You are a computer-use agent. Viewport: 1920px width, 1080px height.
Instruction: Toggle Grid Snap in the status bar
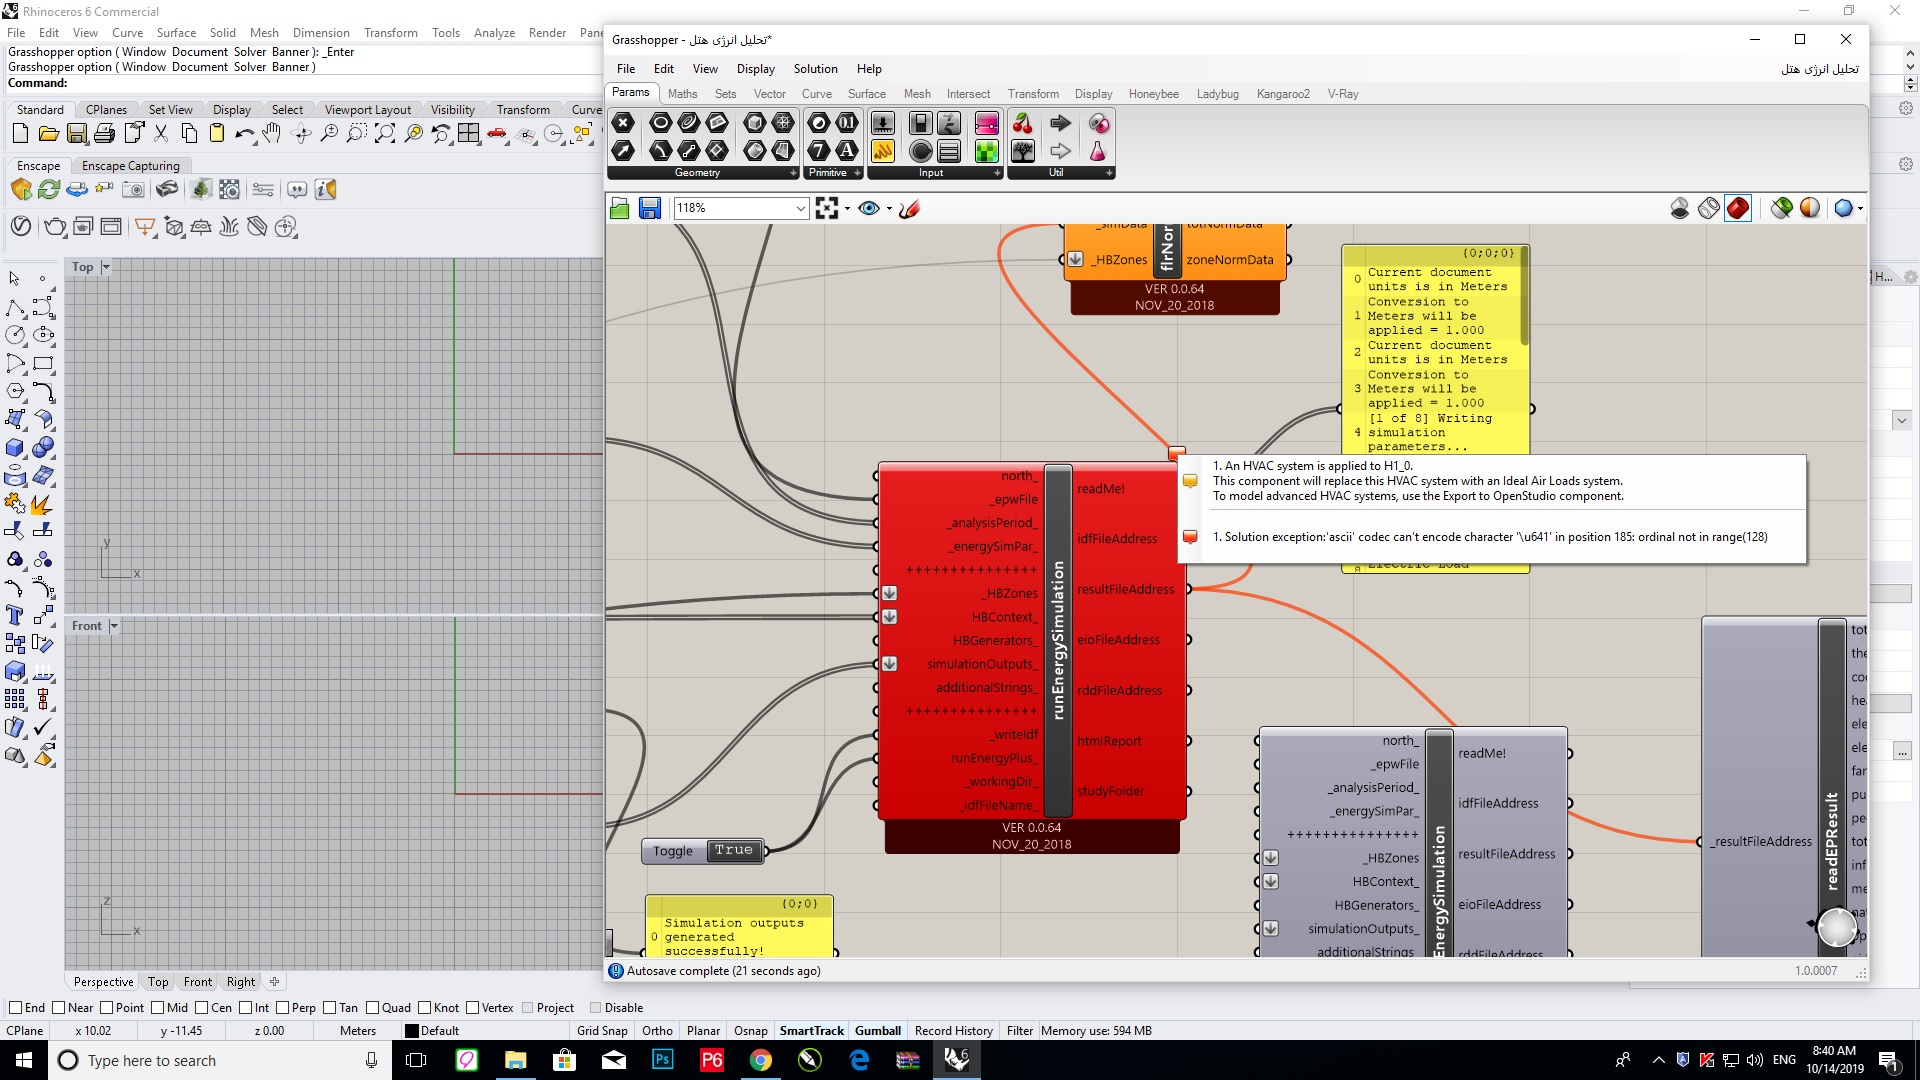pos(602,1031)
